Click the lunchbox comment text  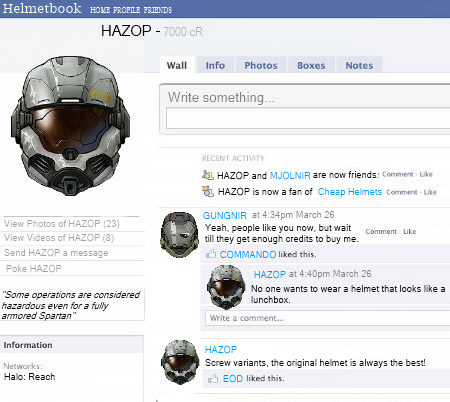coord(348,294)
